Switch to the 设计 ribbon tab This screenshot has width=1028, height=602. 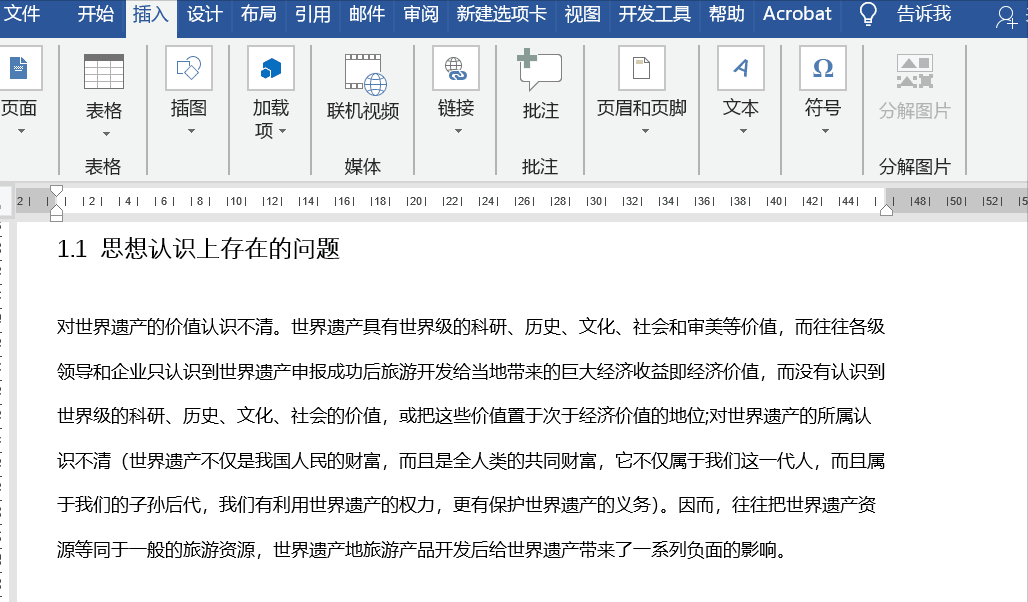click(x=205, y=14)
